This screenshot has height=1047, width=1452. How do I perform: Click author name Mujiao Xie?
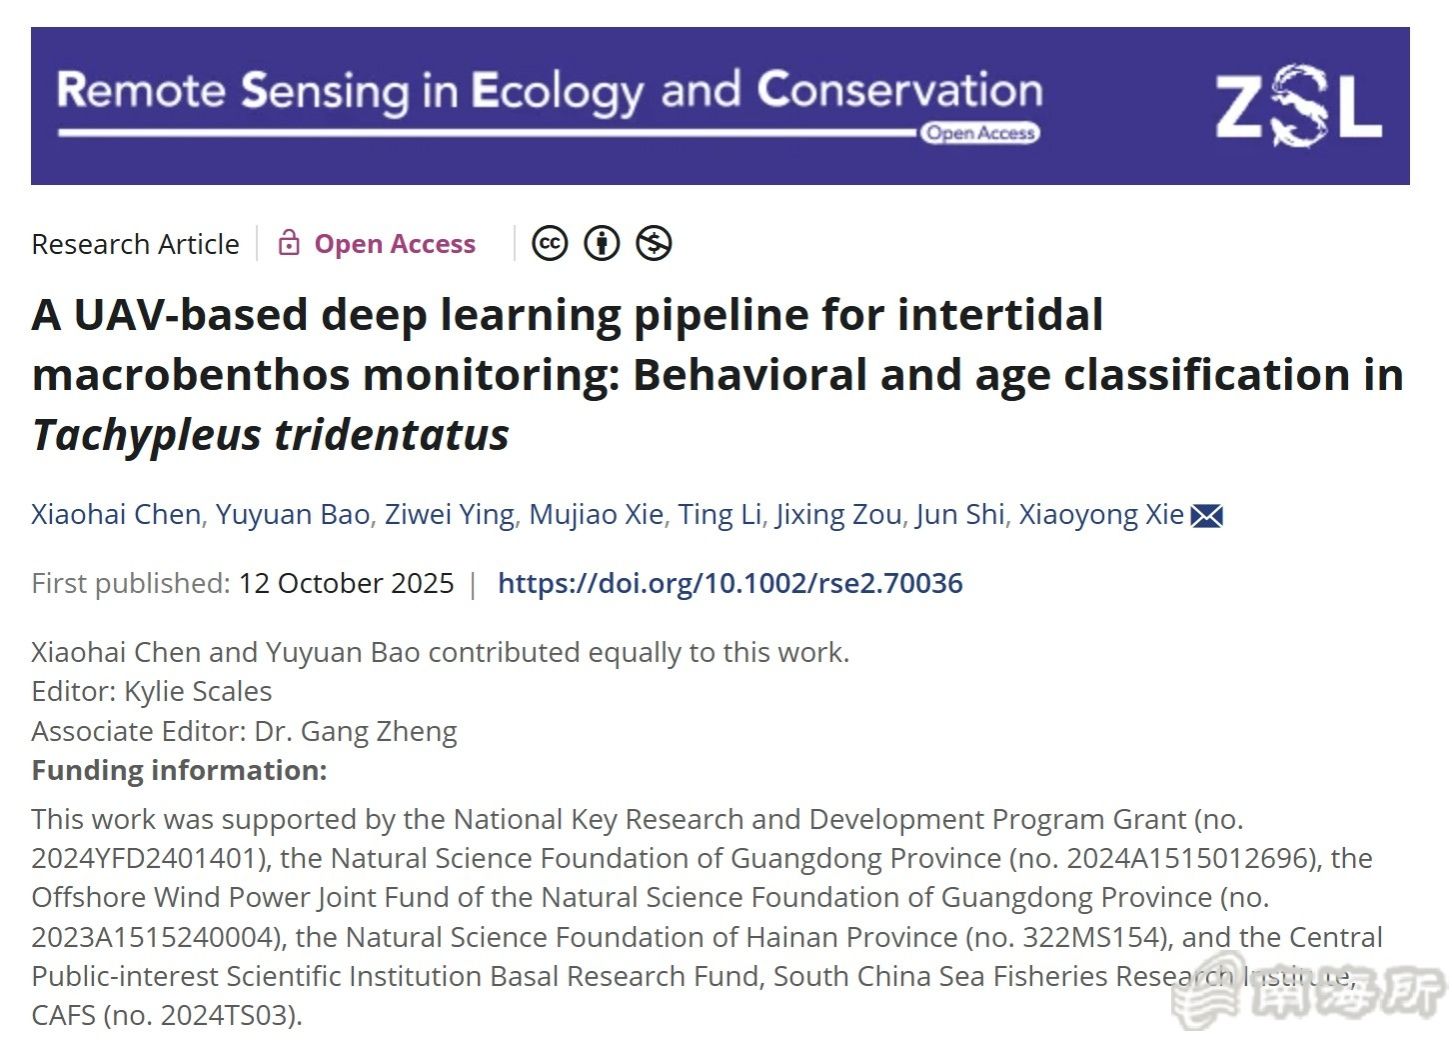pyautogui.click(x=596, y=514)
